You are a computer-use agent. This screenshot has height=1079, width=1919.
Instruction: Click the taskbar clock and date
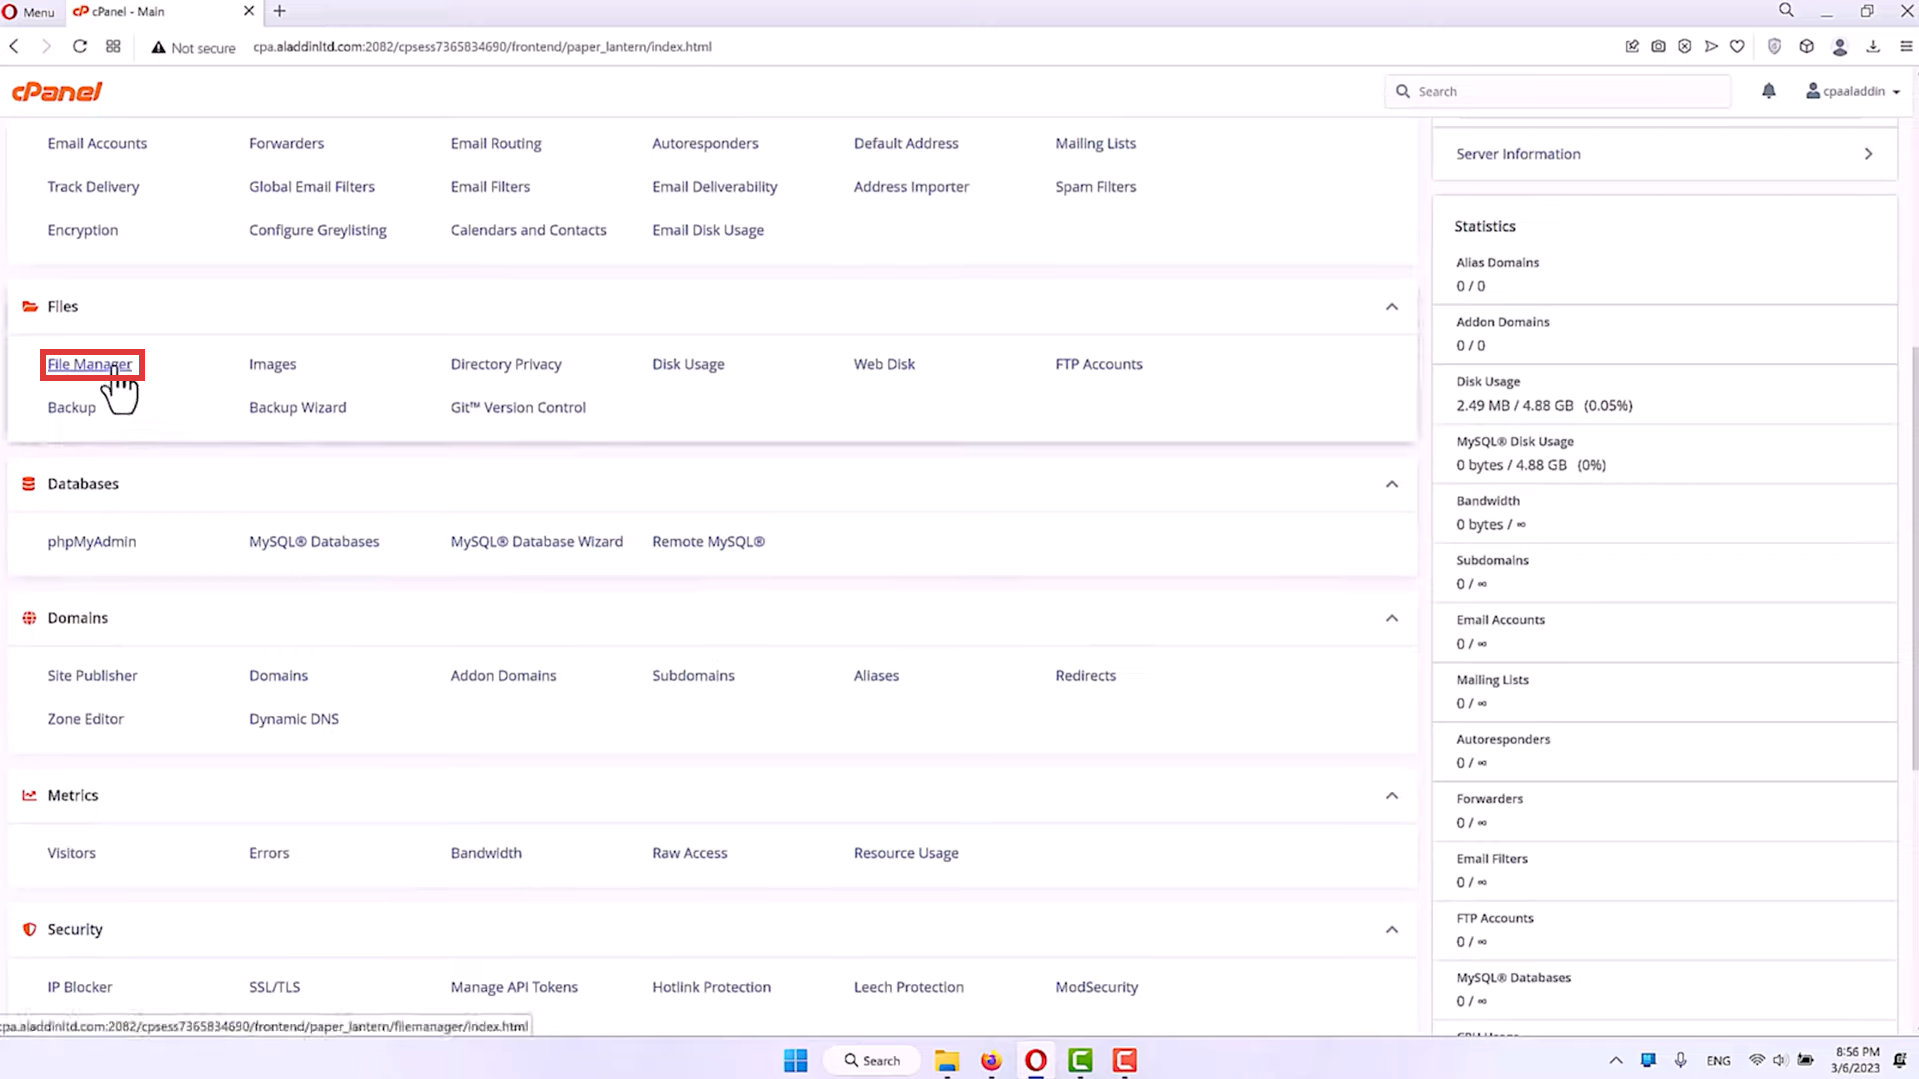click(x=1857, y=1060)
